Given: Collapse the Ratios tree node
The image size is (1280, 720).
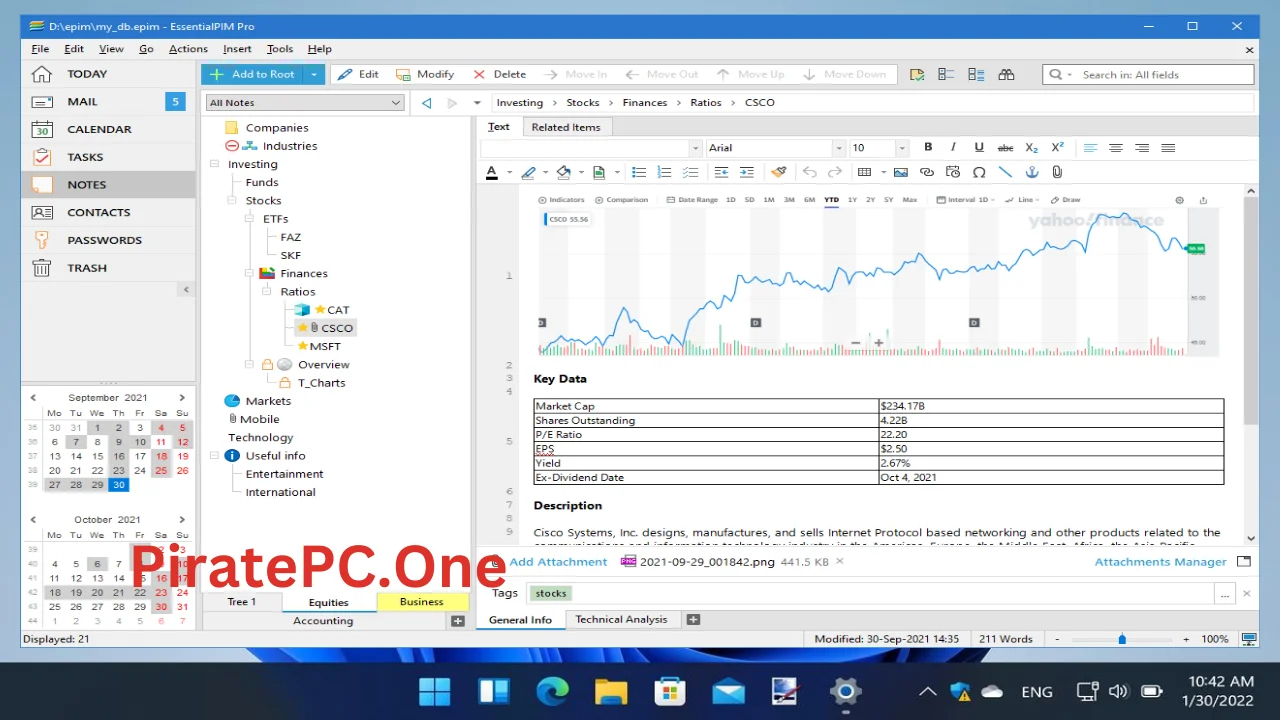Looking at the screenshot, I should [268, 292].
